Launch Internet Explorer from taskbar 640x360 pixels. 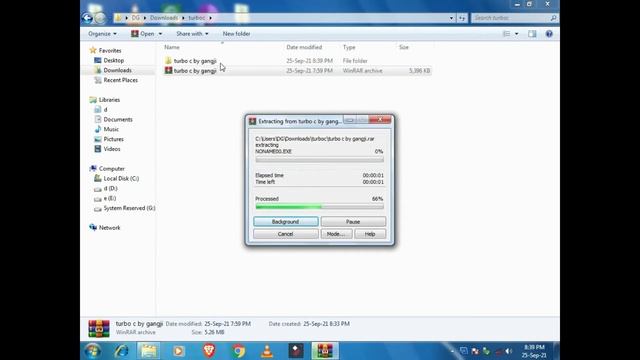coord(121,351)
